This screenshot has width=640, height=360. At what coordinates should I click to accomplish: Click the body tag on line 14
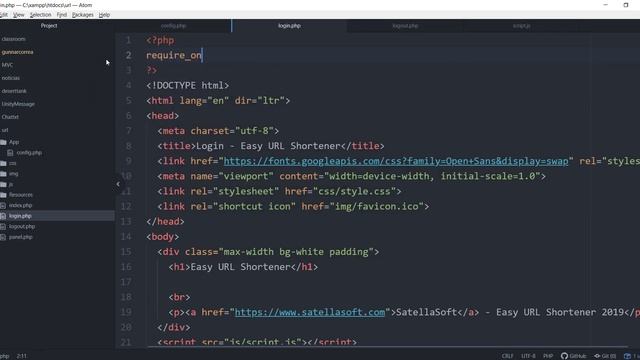point(162,237)
